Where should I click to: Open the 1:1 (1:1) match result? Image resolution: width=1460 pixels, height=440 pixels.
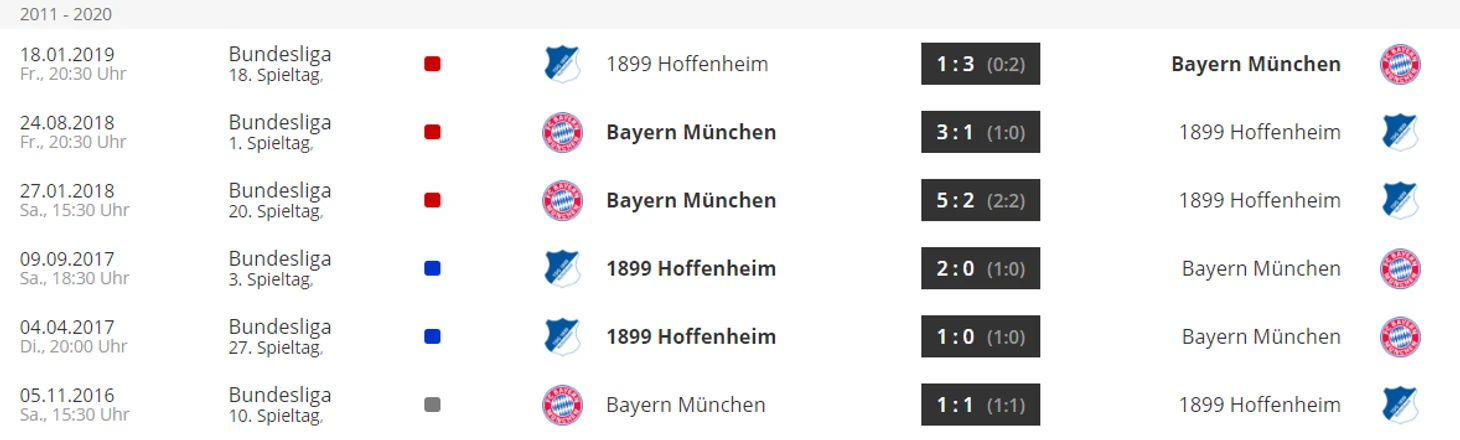pos(980,404)
